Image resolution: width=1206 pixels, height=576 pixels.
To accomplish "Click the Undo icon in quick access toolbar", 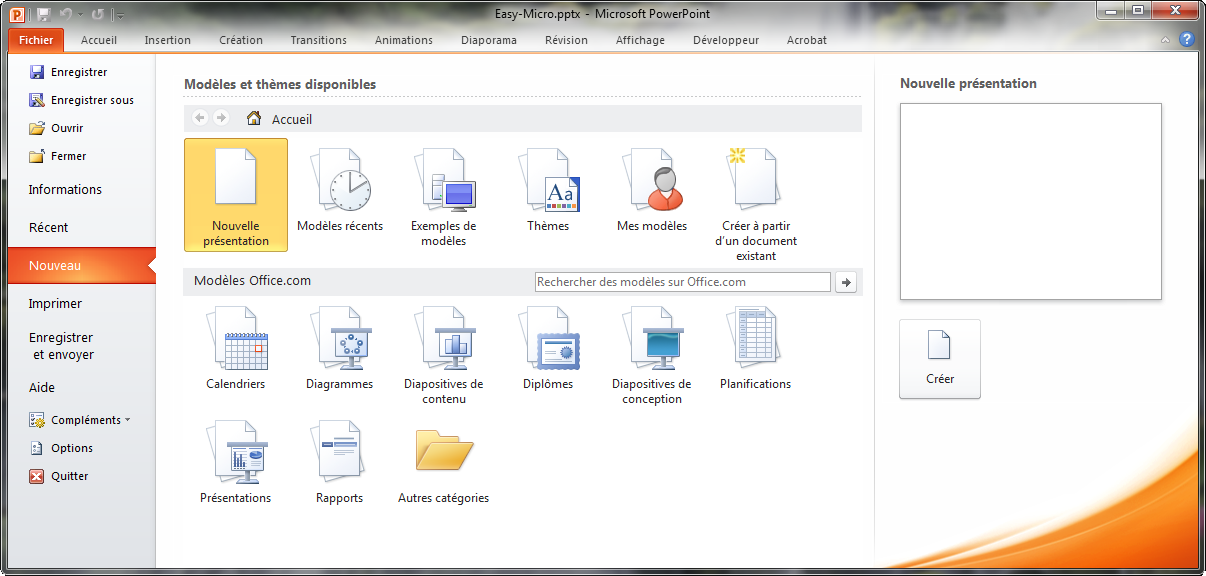I will coord(66,14).
